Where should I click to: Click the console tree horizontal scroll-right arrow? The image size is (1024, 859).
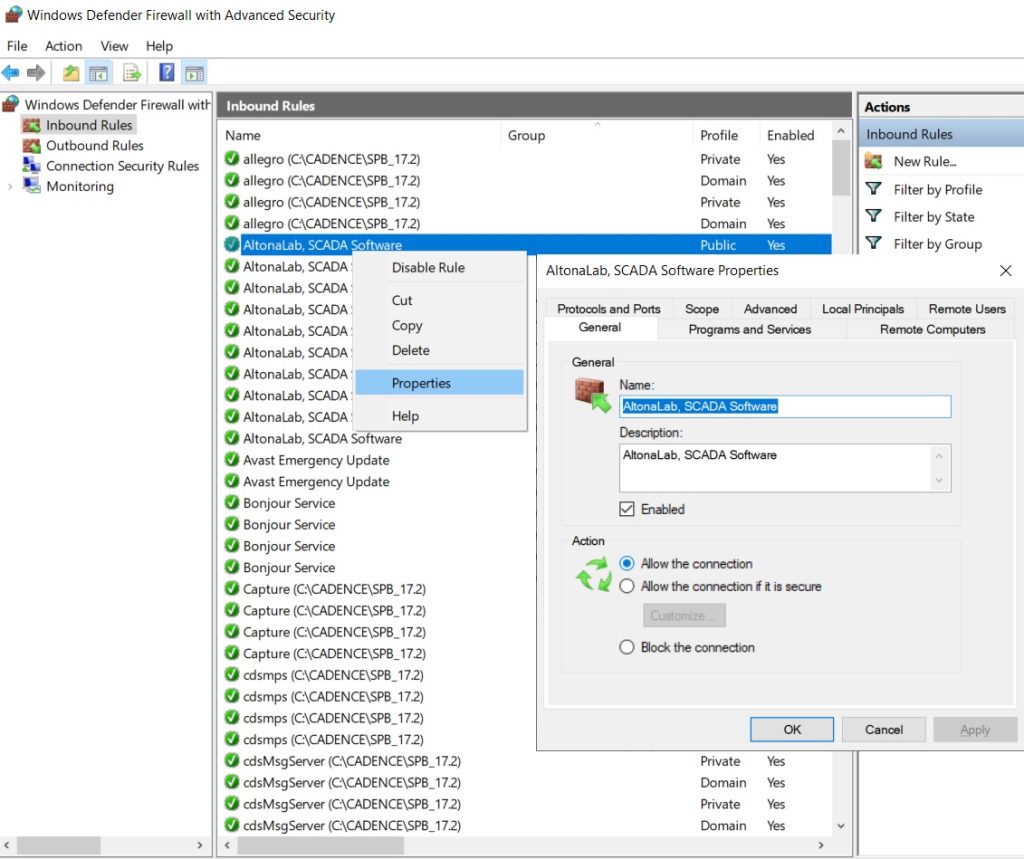[x=200, y=845]
